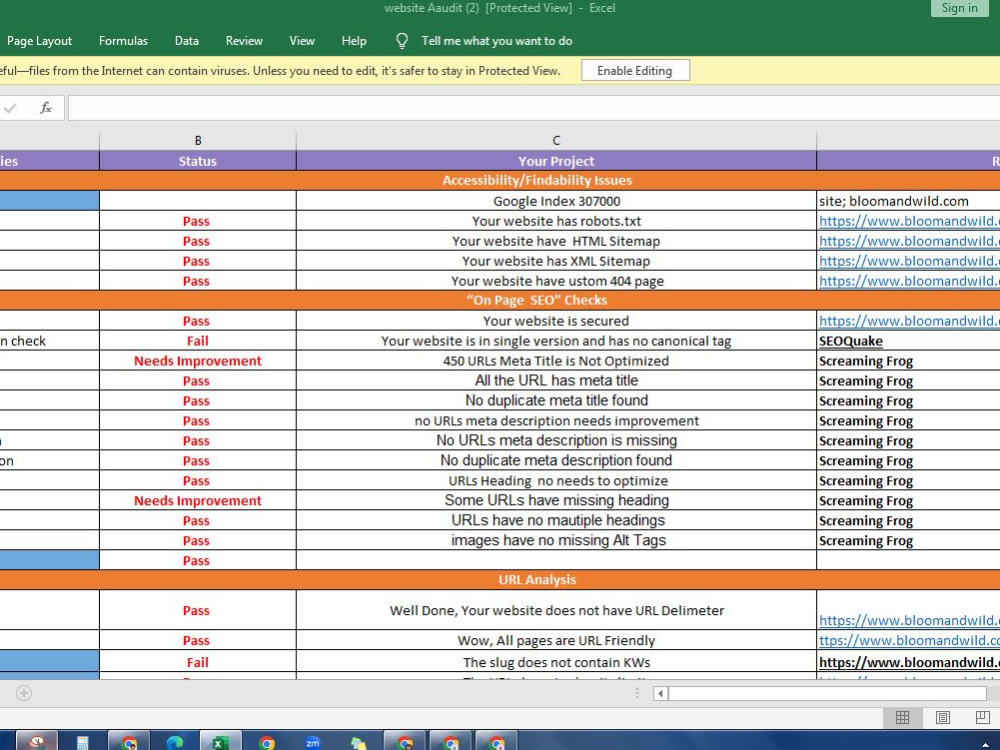The width and height of the screenshot is (1000, 750).
Task: Select Needs Improvement for missing heading row
Action: point(198,501)
